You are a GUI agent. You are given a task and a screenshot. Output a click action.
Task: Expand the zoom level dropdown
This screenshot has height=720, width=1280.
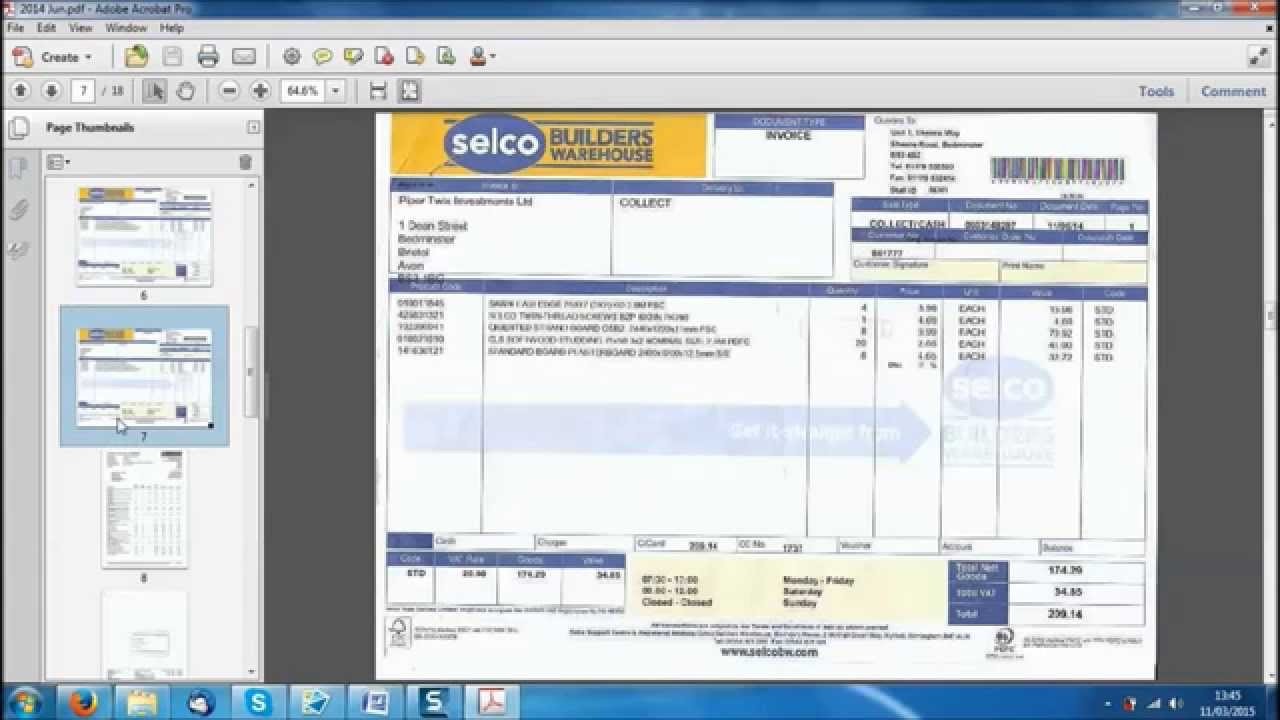coord(336,91)
